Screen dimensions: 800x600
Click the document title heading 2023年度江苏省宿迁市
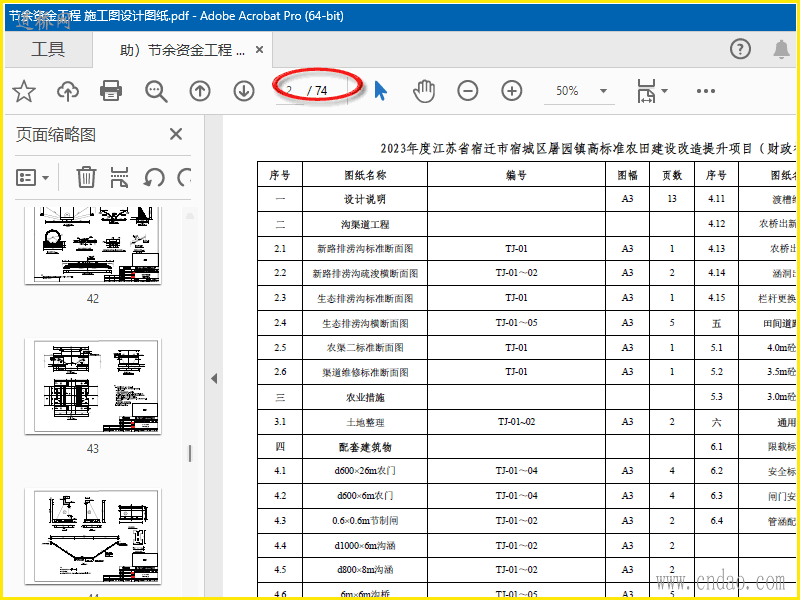click(588, 148)
